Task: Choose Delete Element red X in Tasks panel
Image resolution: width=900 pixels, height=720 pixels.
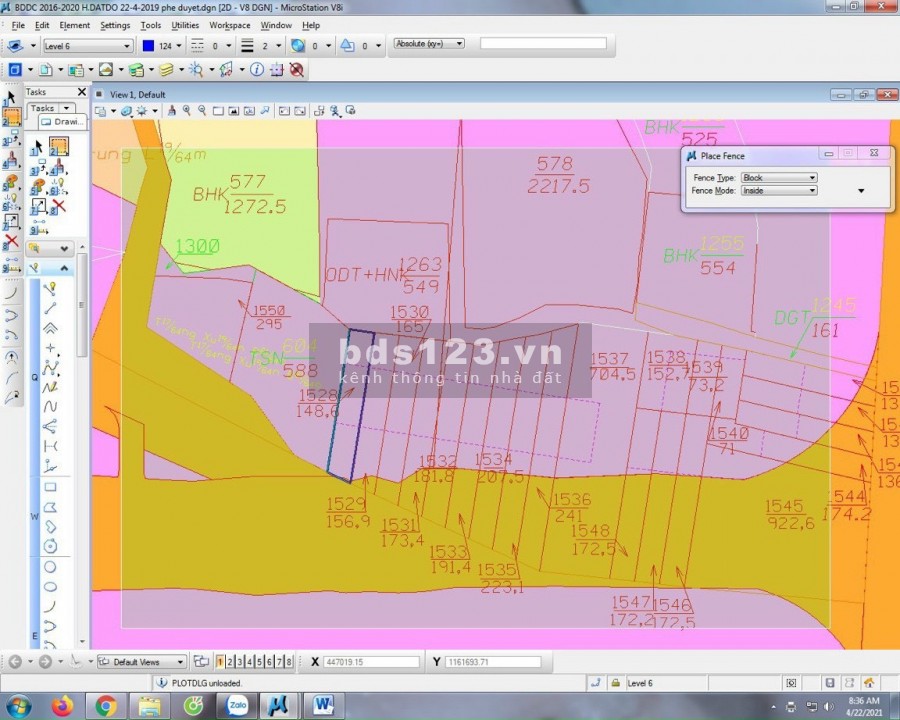Action: (x=58, y=206)
